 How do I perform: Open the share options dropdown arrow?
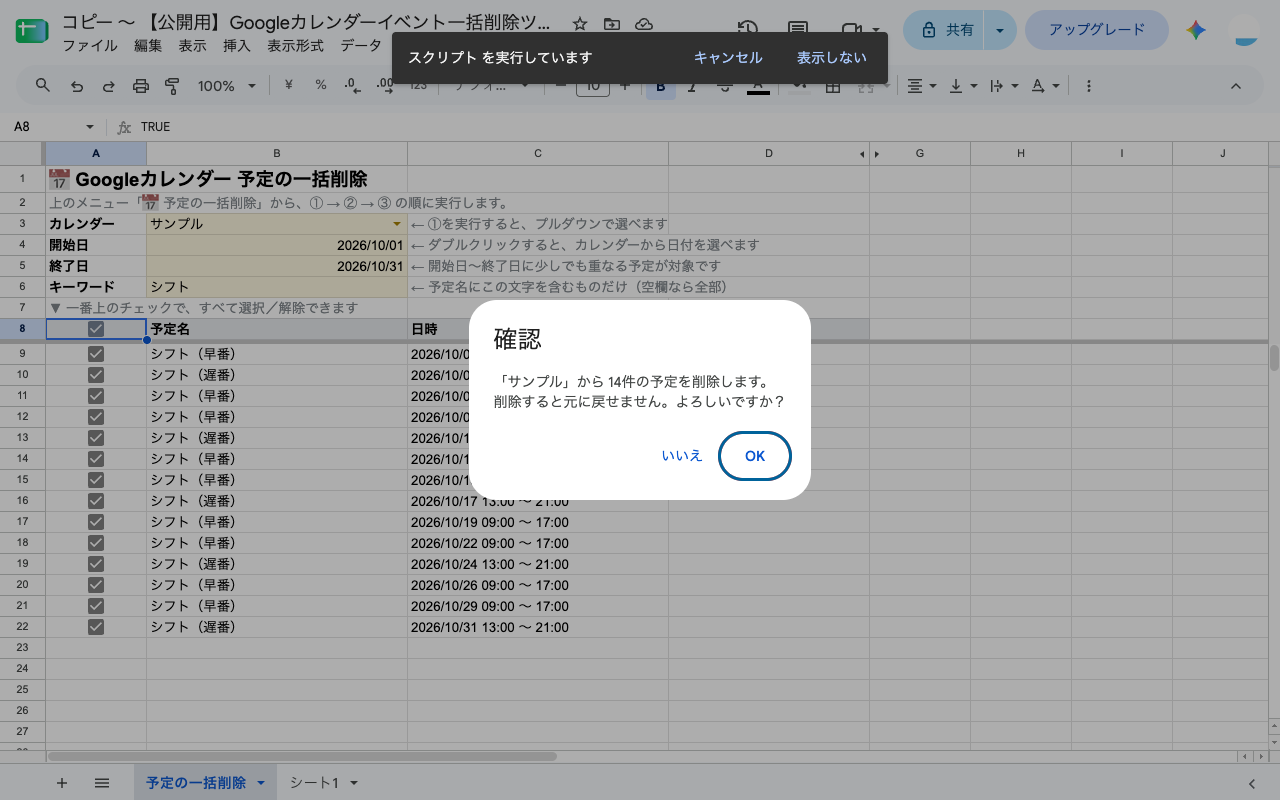coord(1000,30)
